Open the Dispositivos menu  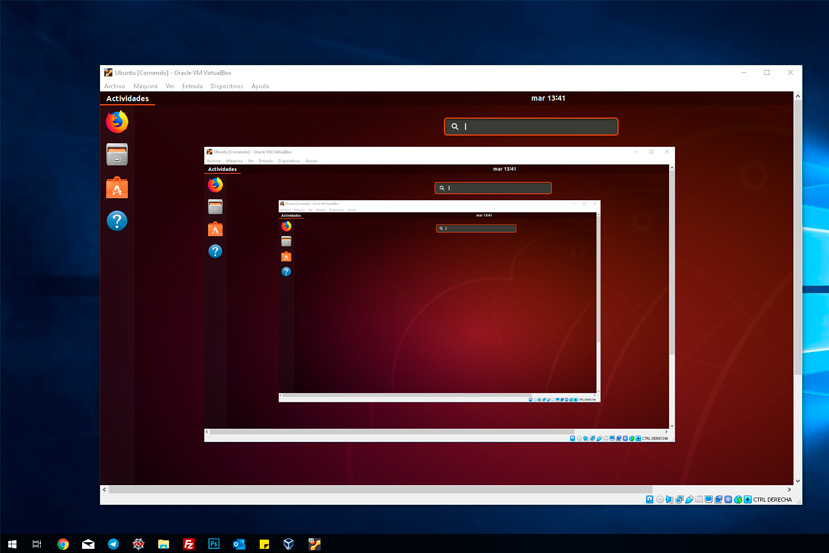[x=227, y=86]
